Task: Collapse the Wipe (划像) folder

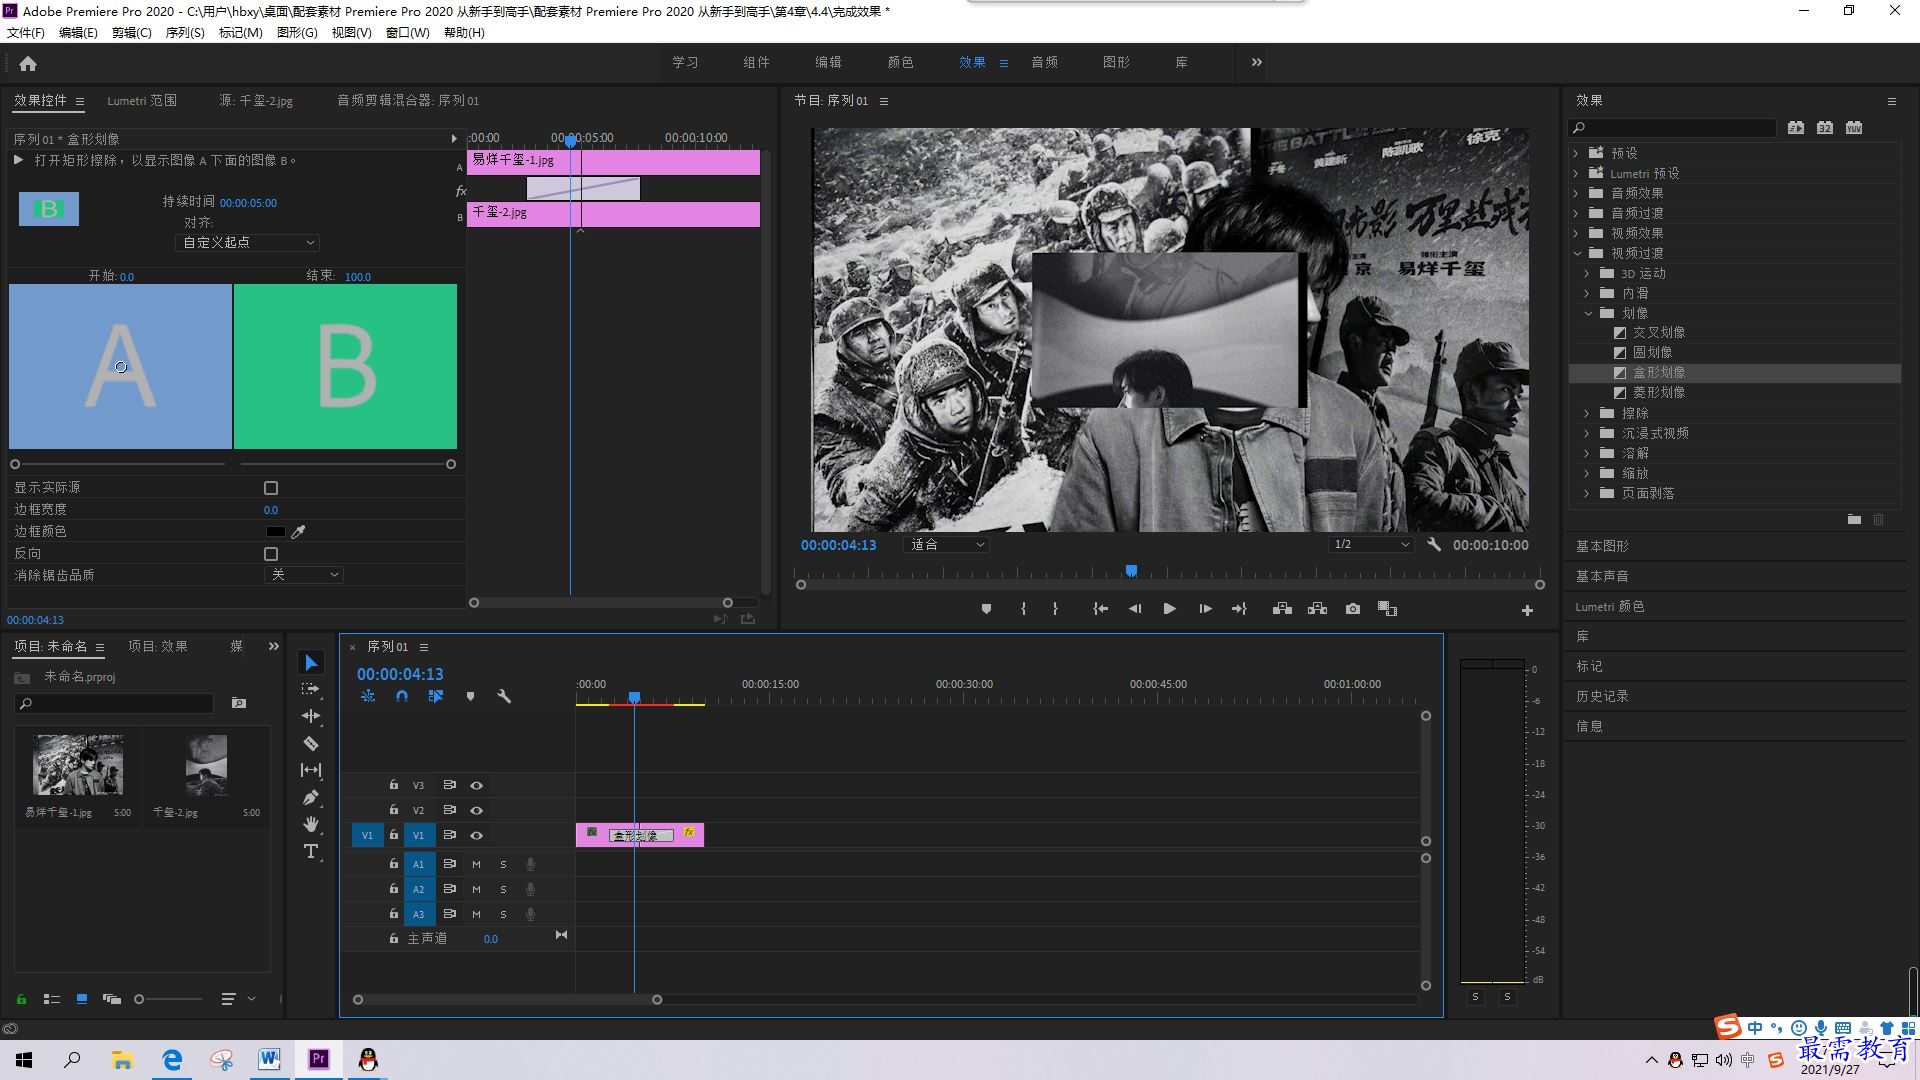Action: click(1588, 313)
